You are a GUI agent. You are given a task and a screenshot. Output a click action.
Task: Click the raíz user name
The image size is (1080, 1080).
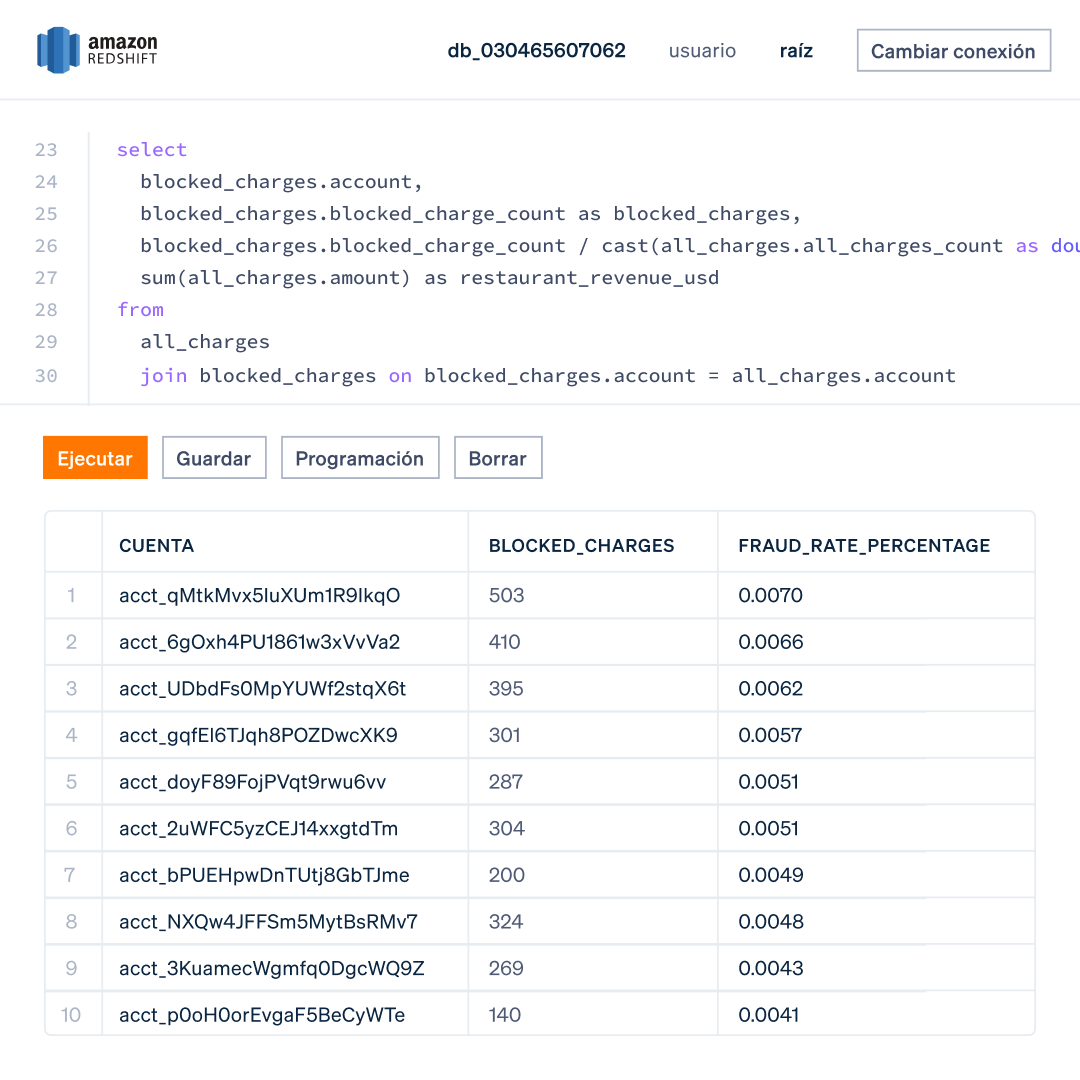pos(796,50)
